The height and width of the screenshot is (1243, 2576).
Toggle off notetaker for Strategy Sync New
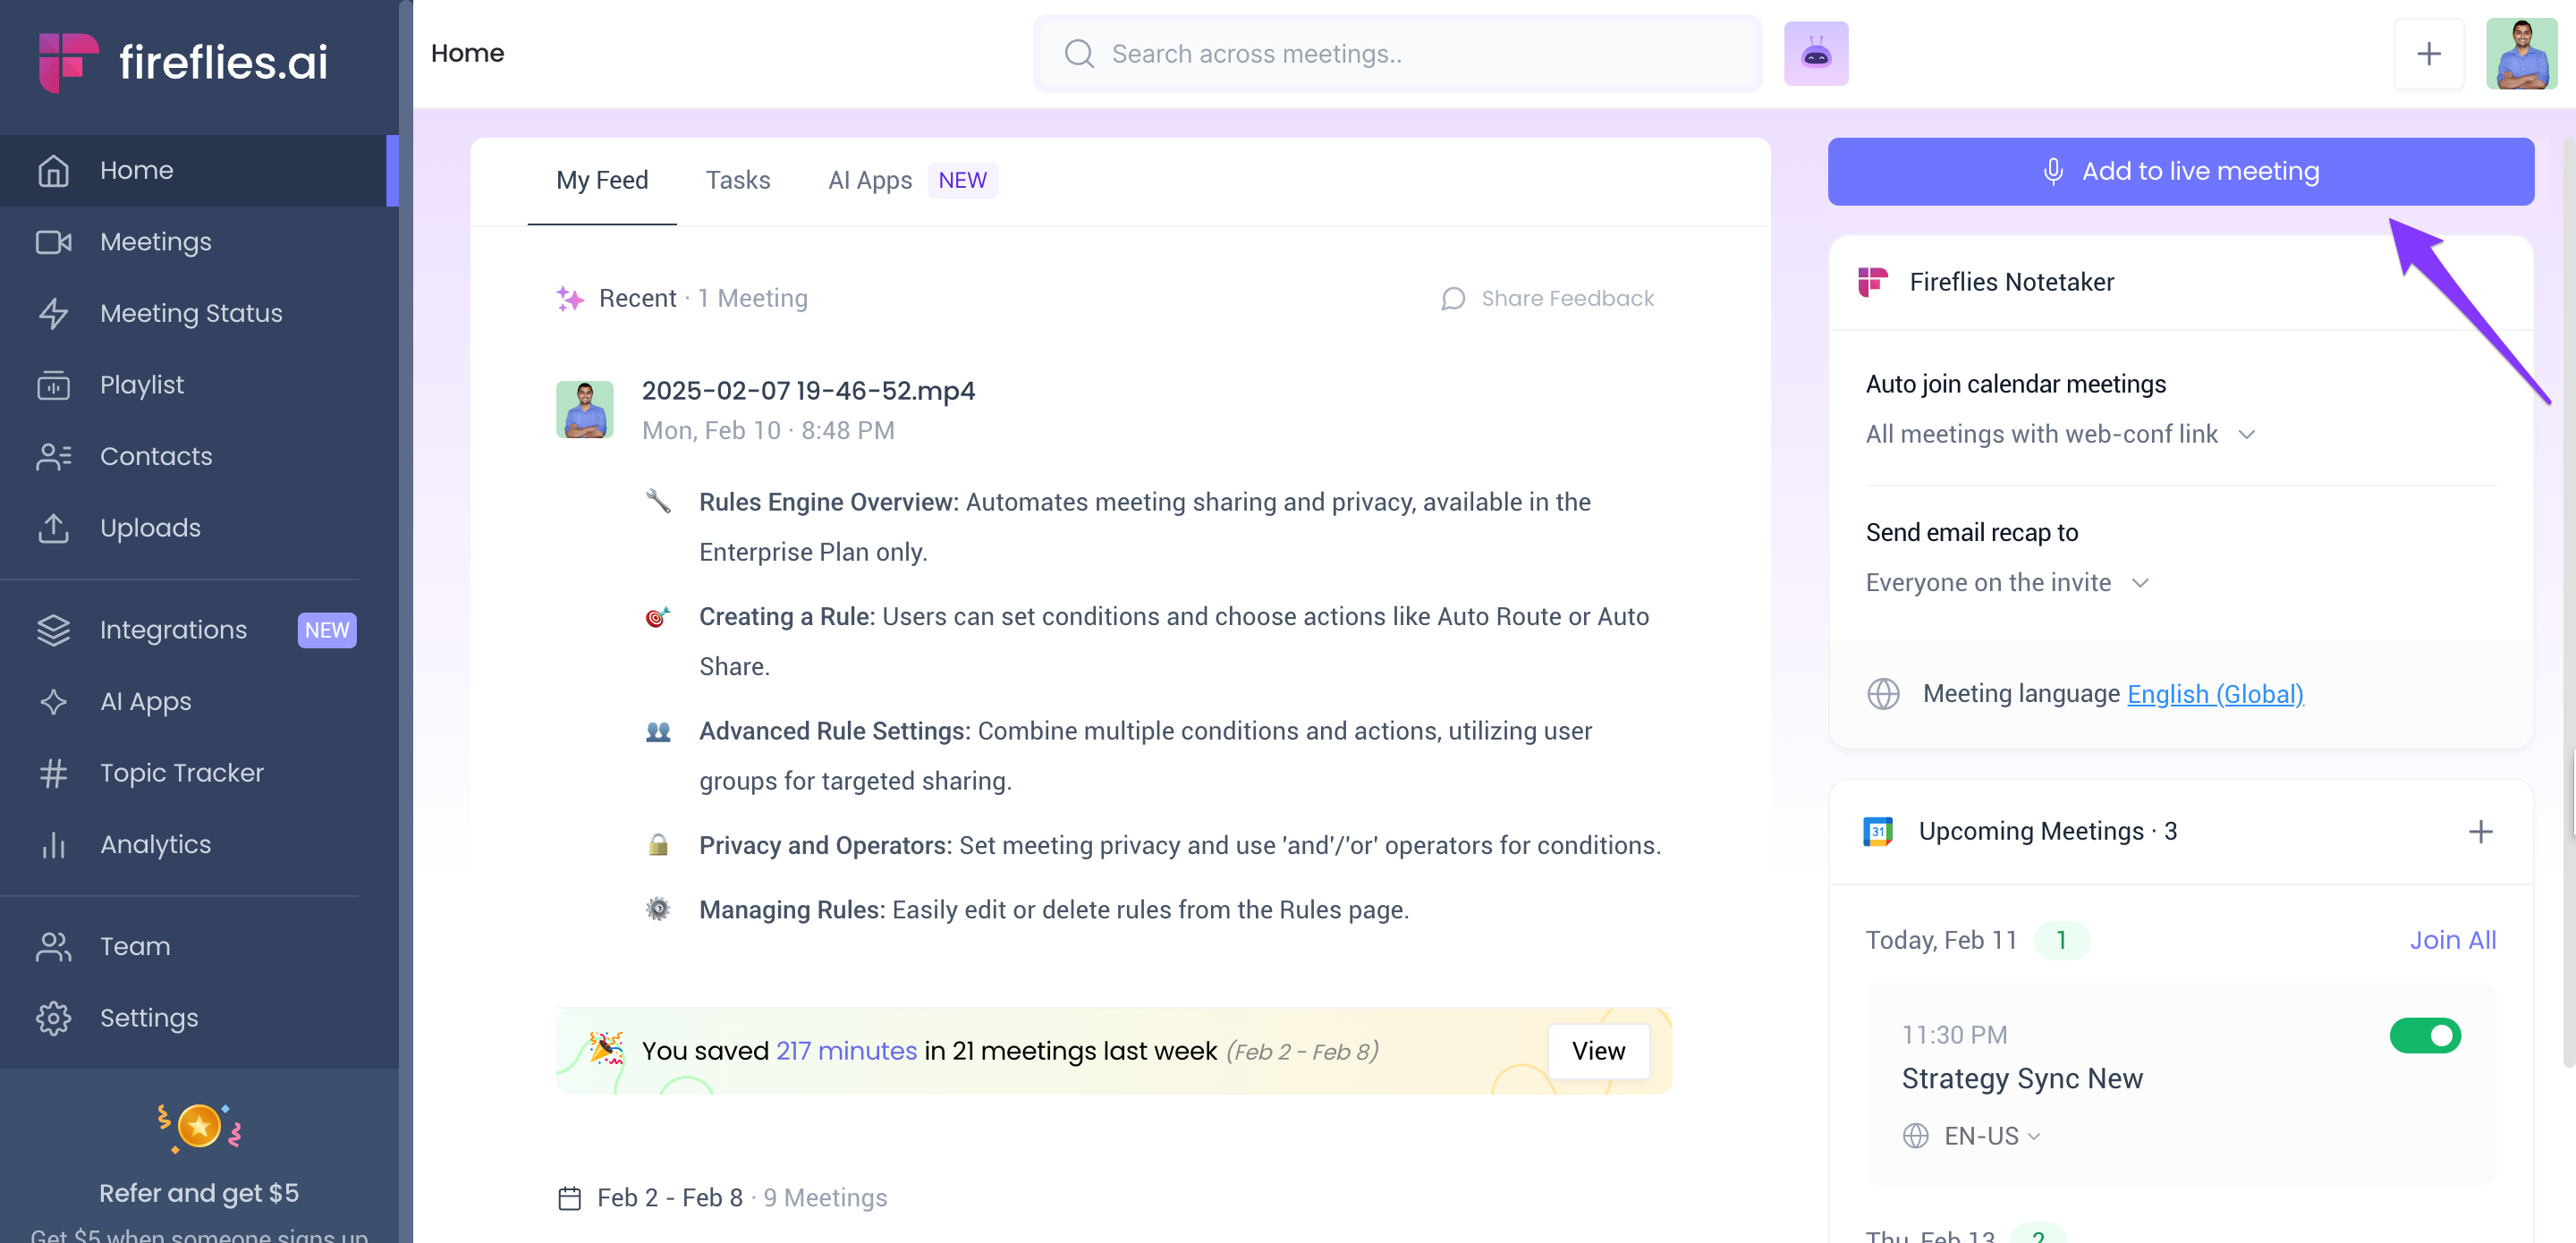tap(2425, 1035)
